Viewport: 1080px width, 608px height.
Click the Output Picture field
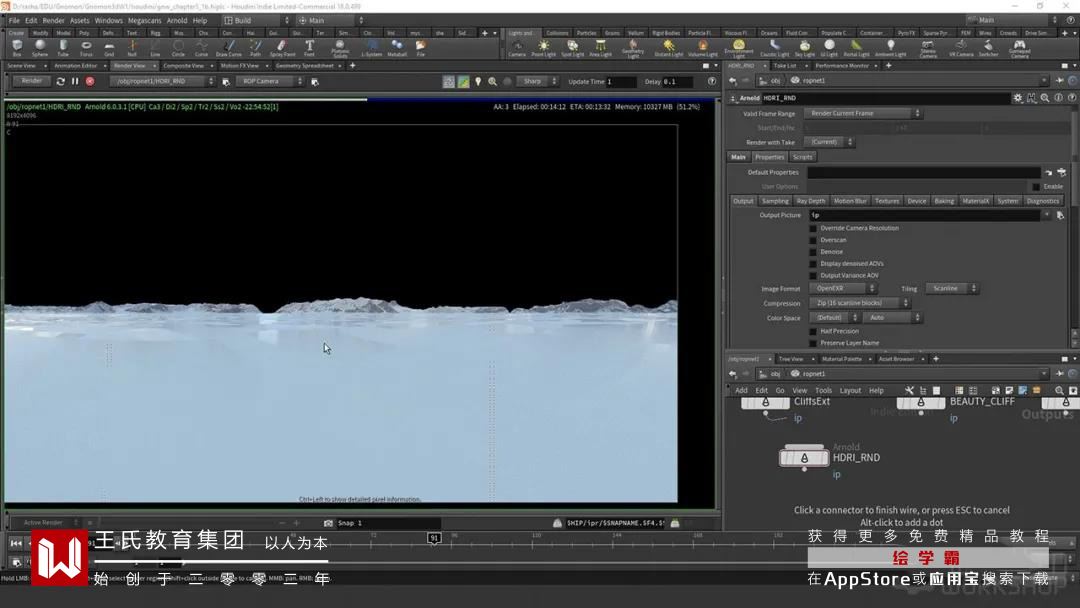[x=924, y=216]
